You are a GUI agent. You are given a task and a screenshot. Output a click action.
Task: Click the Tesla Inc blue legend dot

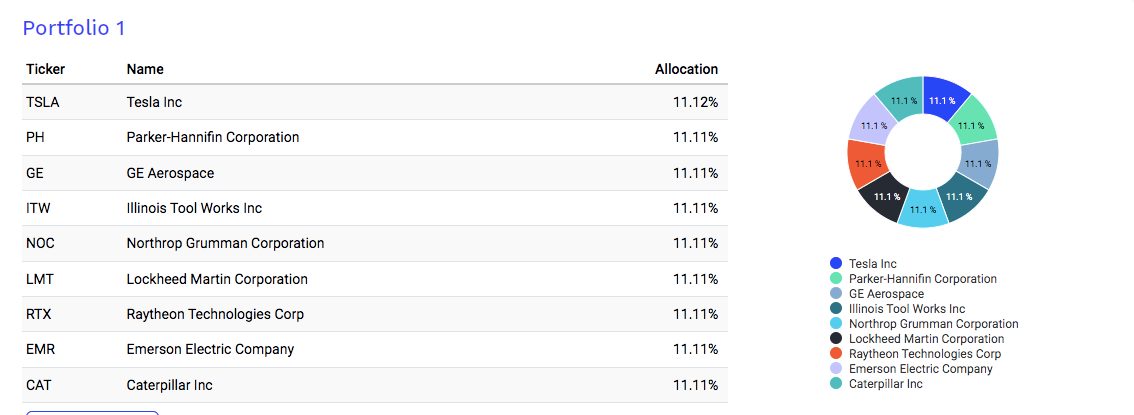[836, 264]
